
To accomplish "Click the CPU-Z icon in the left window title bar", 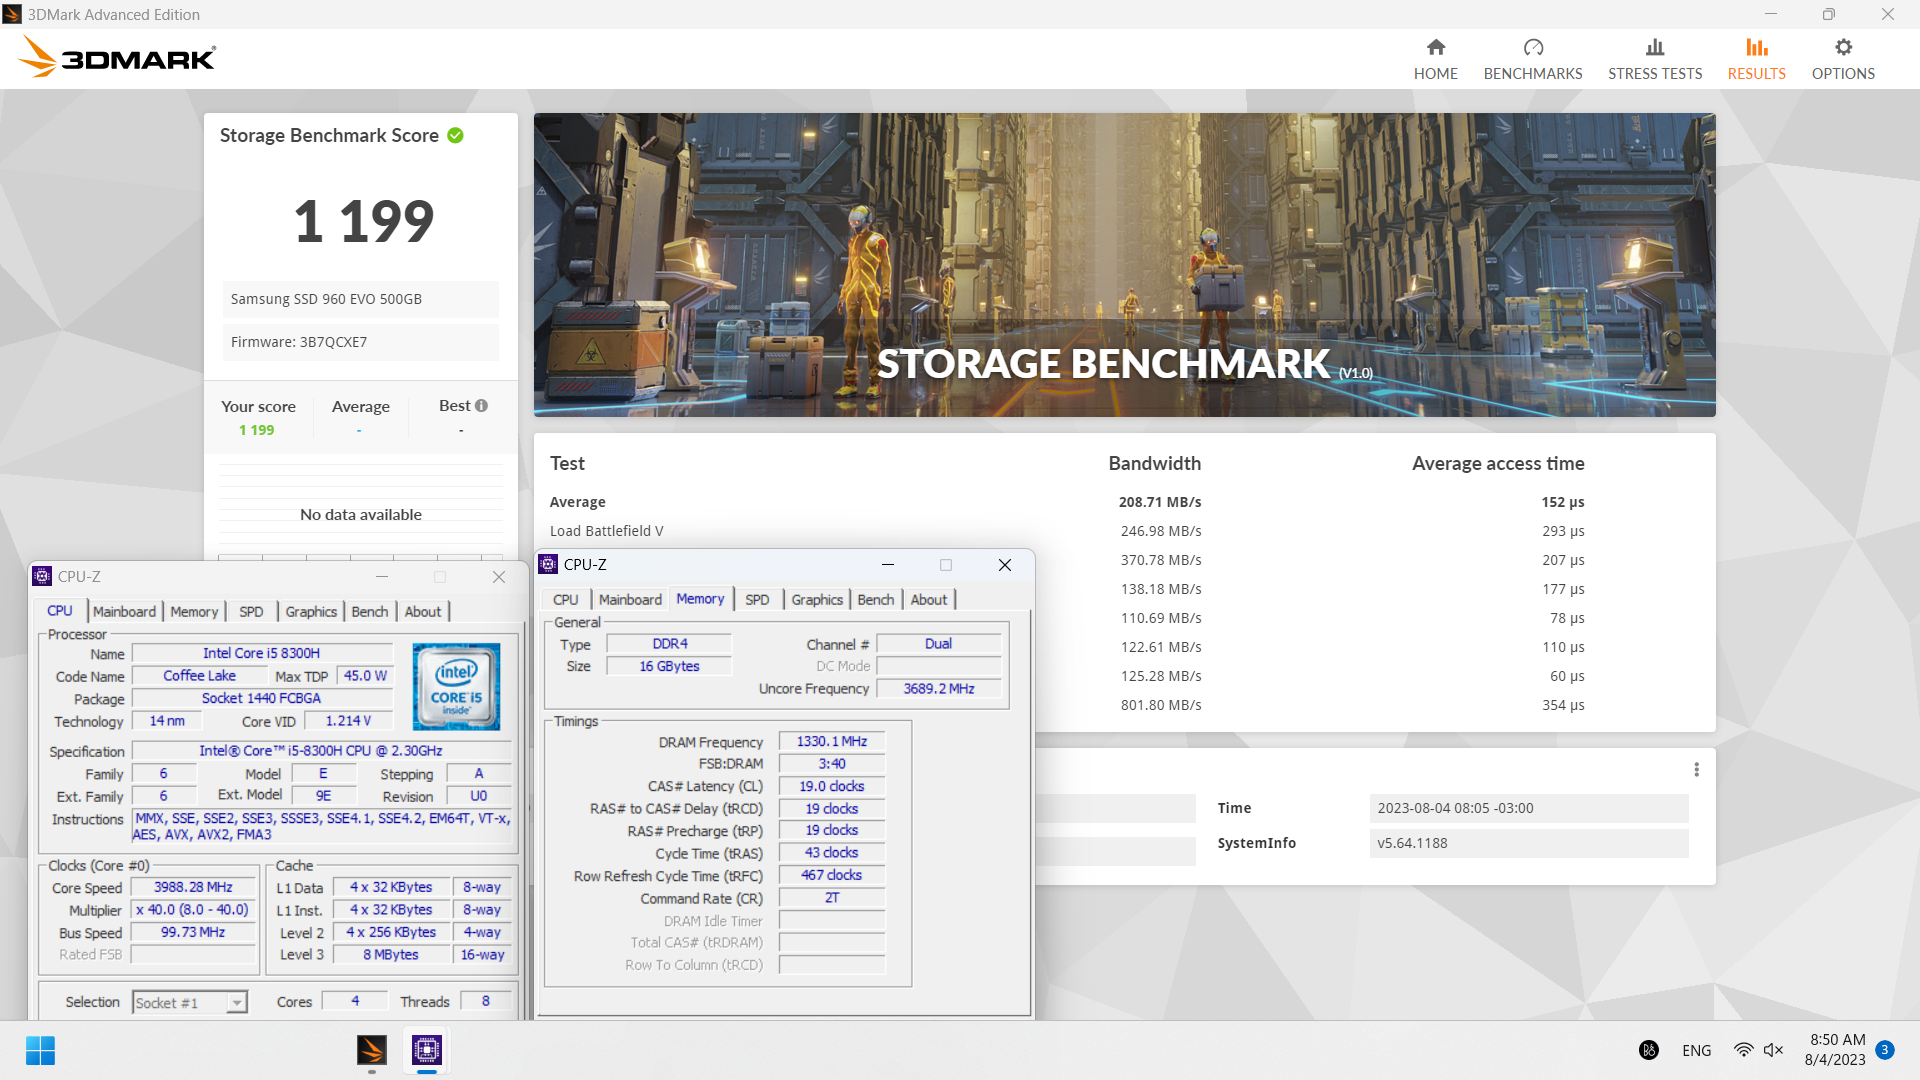I will pos(42,576).
